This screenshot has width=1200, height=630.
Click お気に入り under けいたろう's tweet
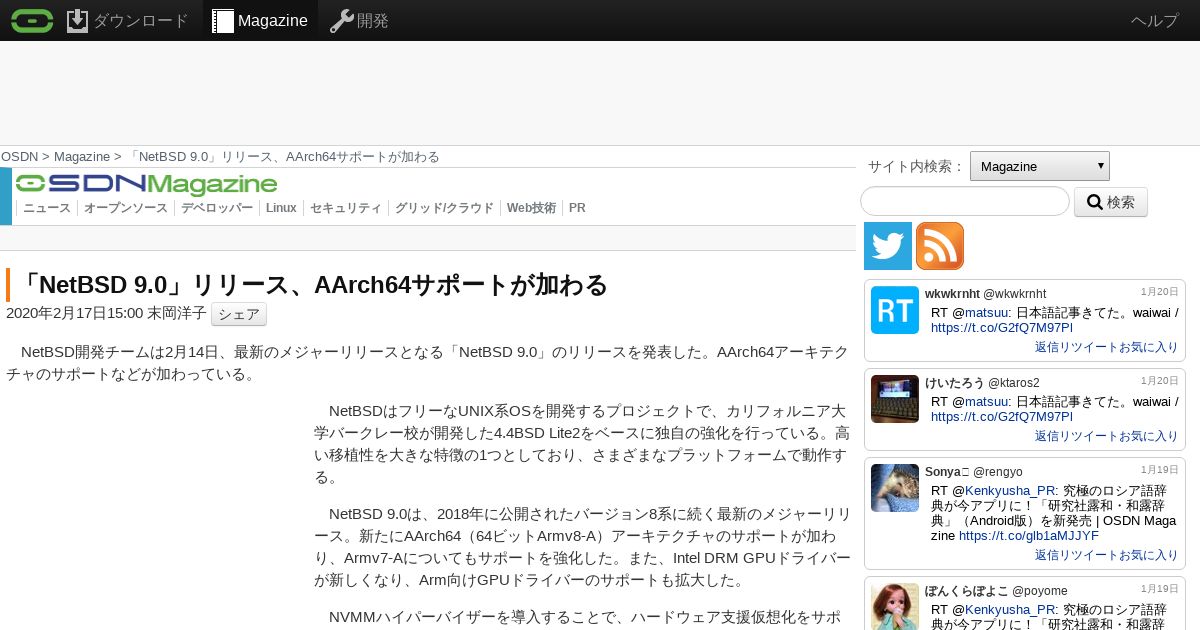pyautogui.click(x=1147, y=436)
